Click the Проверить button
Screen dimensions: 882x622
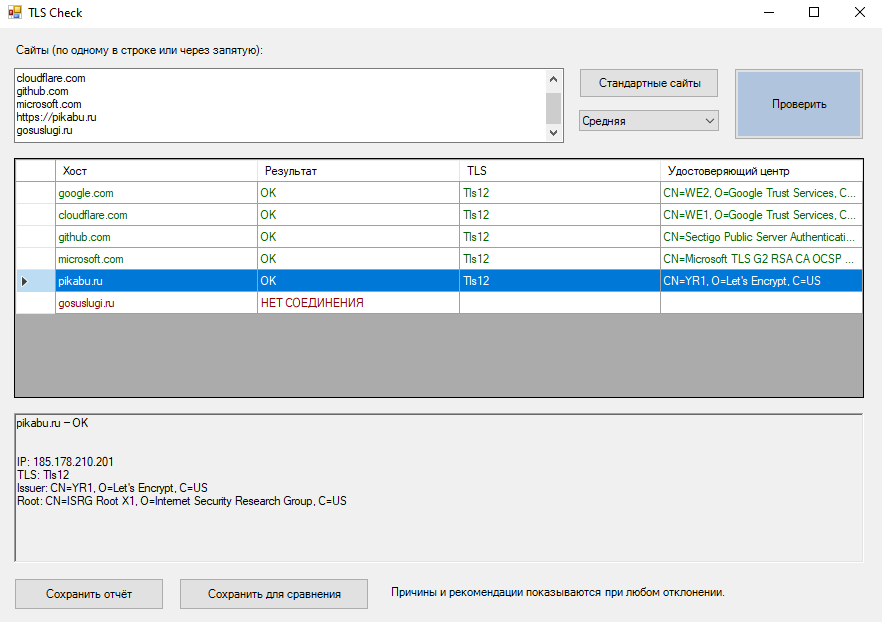tap(799, 104)
